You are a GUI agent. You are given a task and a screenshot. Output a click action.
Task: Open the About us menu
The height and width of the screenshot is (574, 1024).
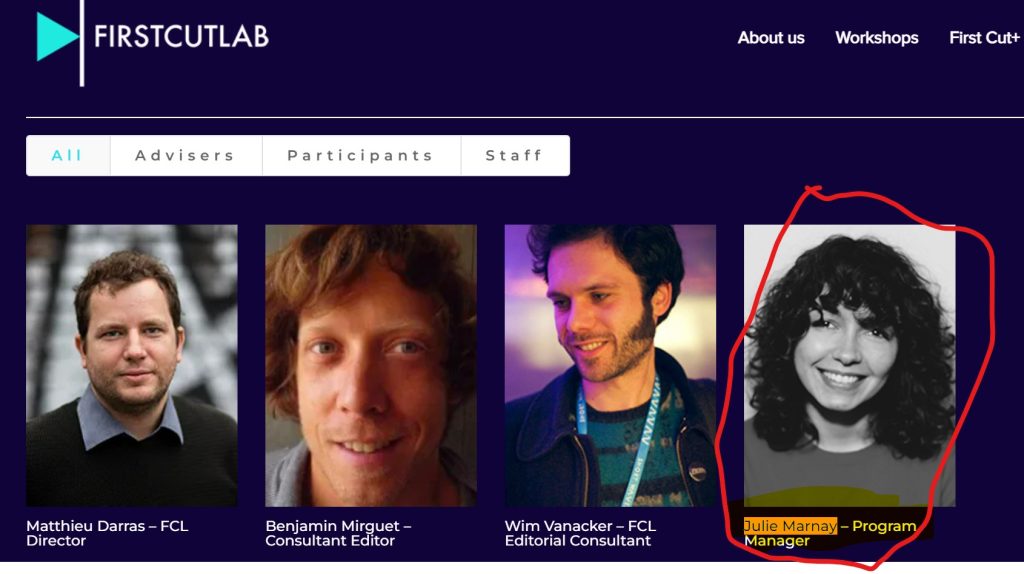coord(770,38)
